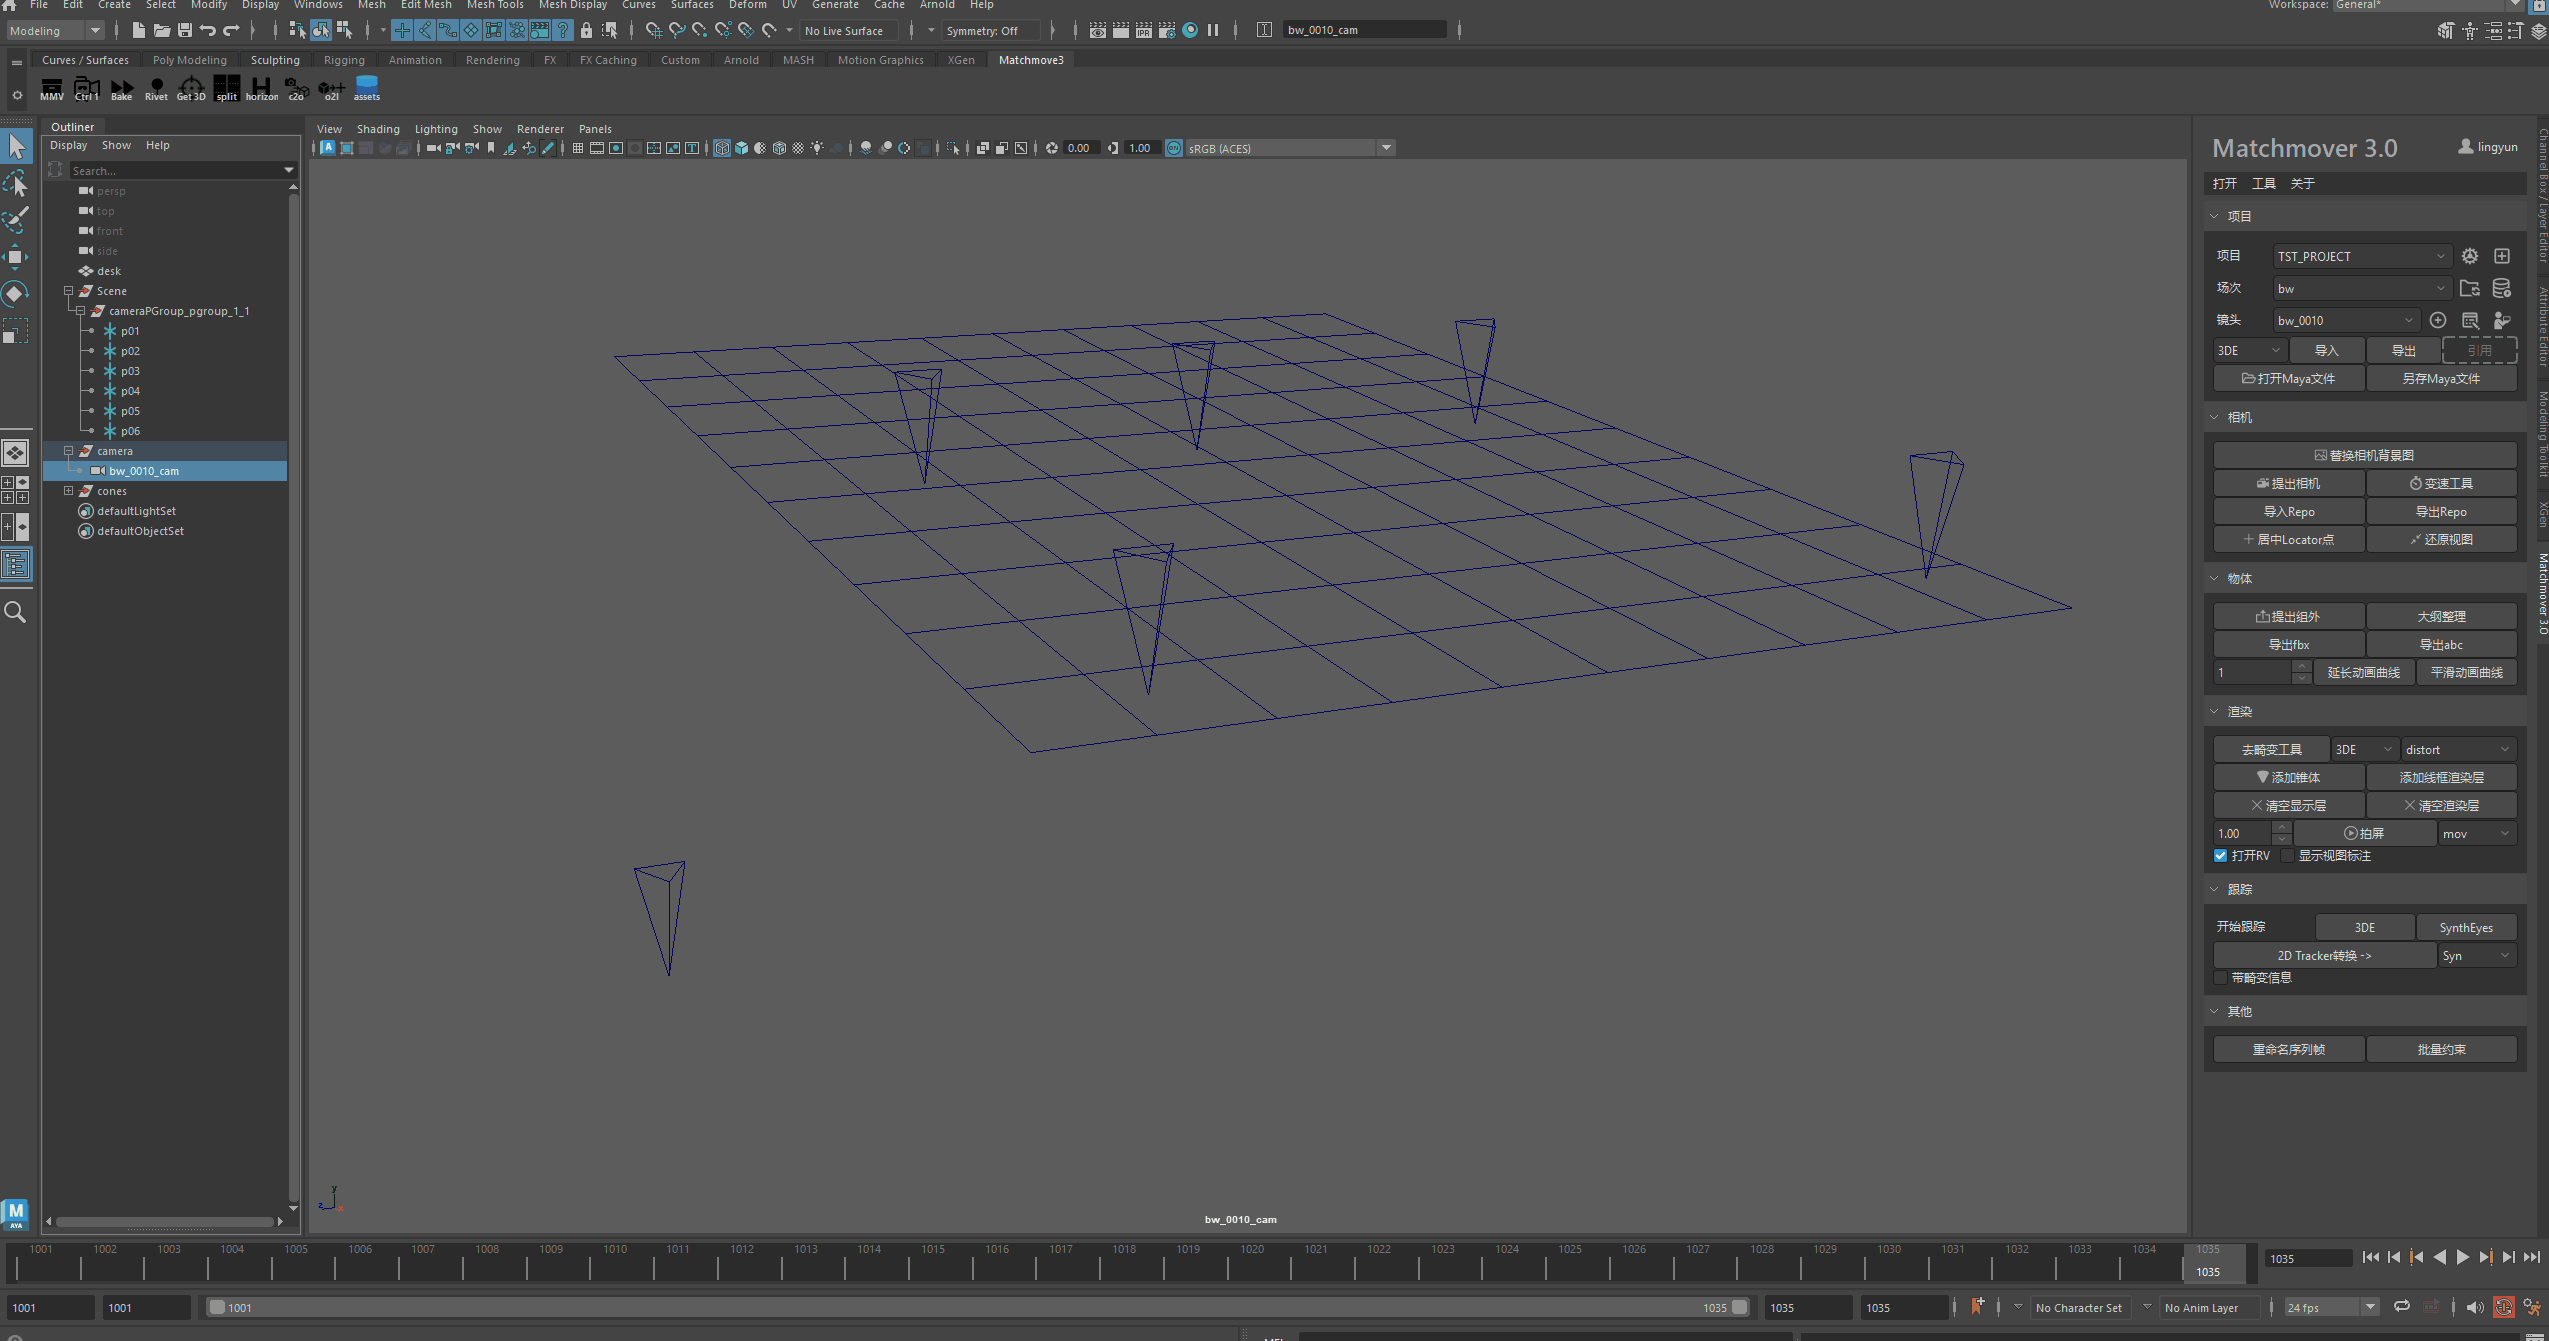Click the 打开Maya文件 button
This screenshot has height=1341, width=2549.
tap(2288, 379)
